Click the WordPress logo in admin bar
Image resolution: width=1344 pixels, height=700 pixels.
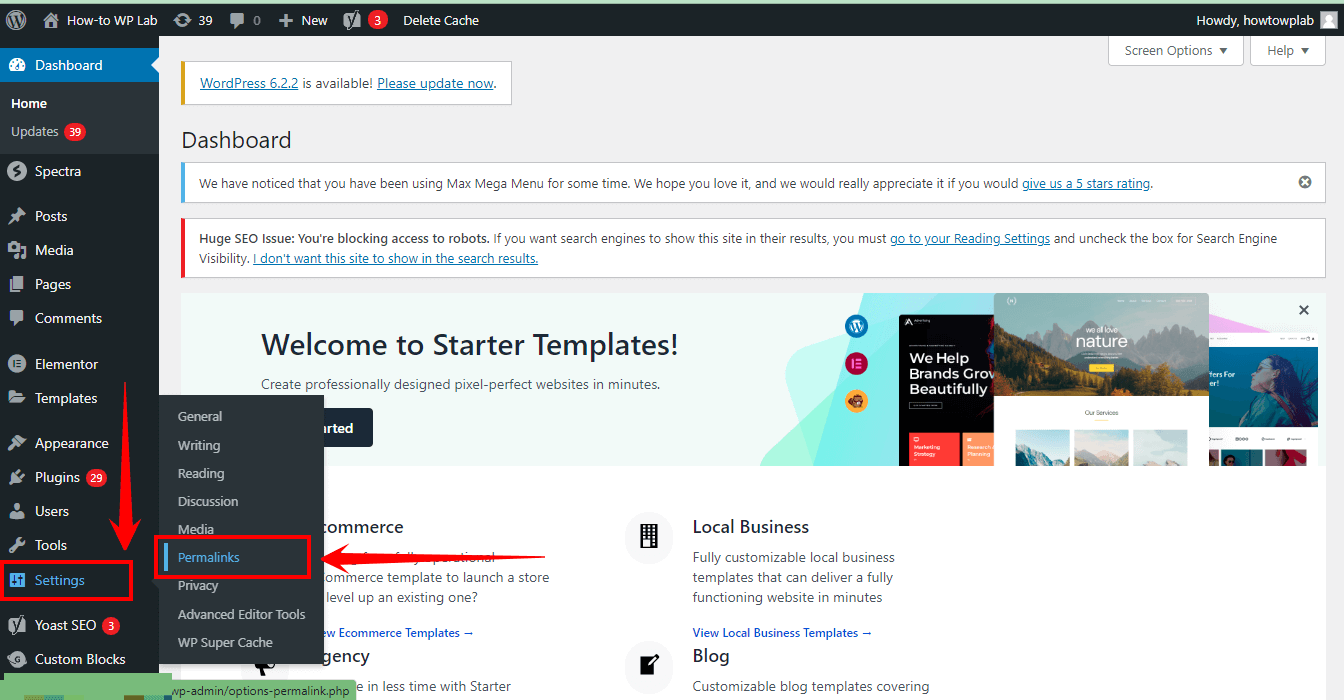[x=16, y=20]
